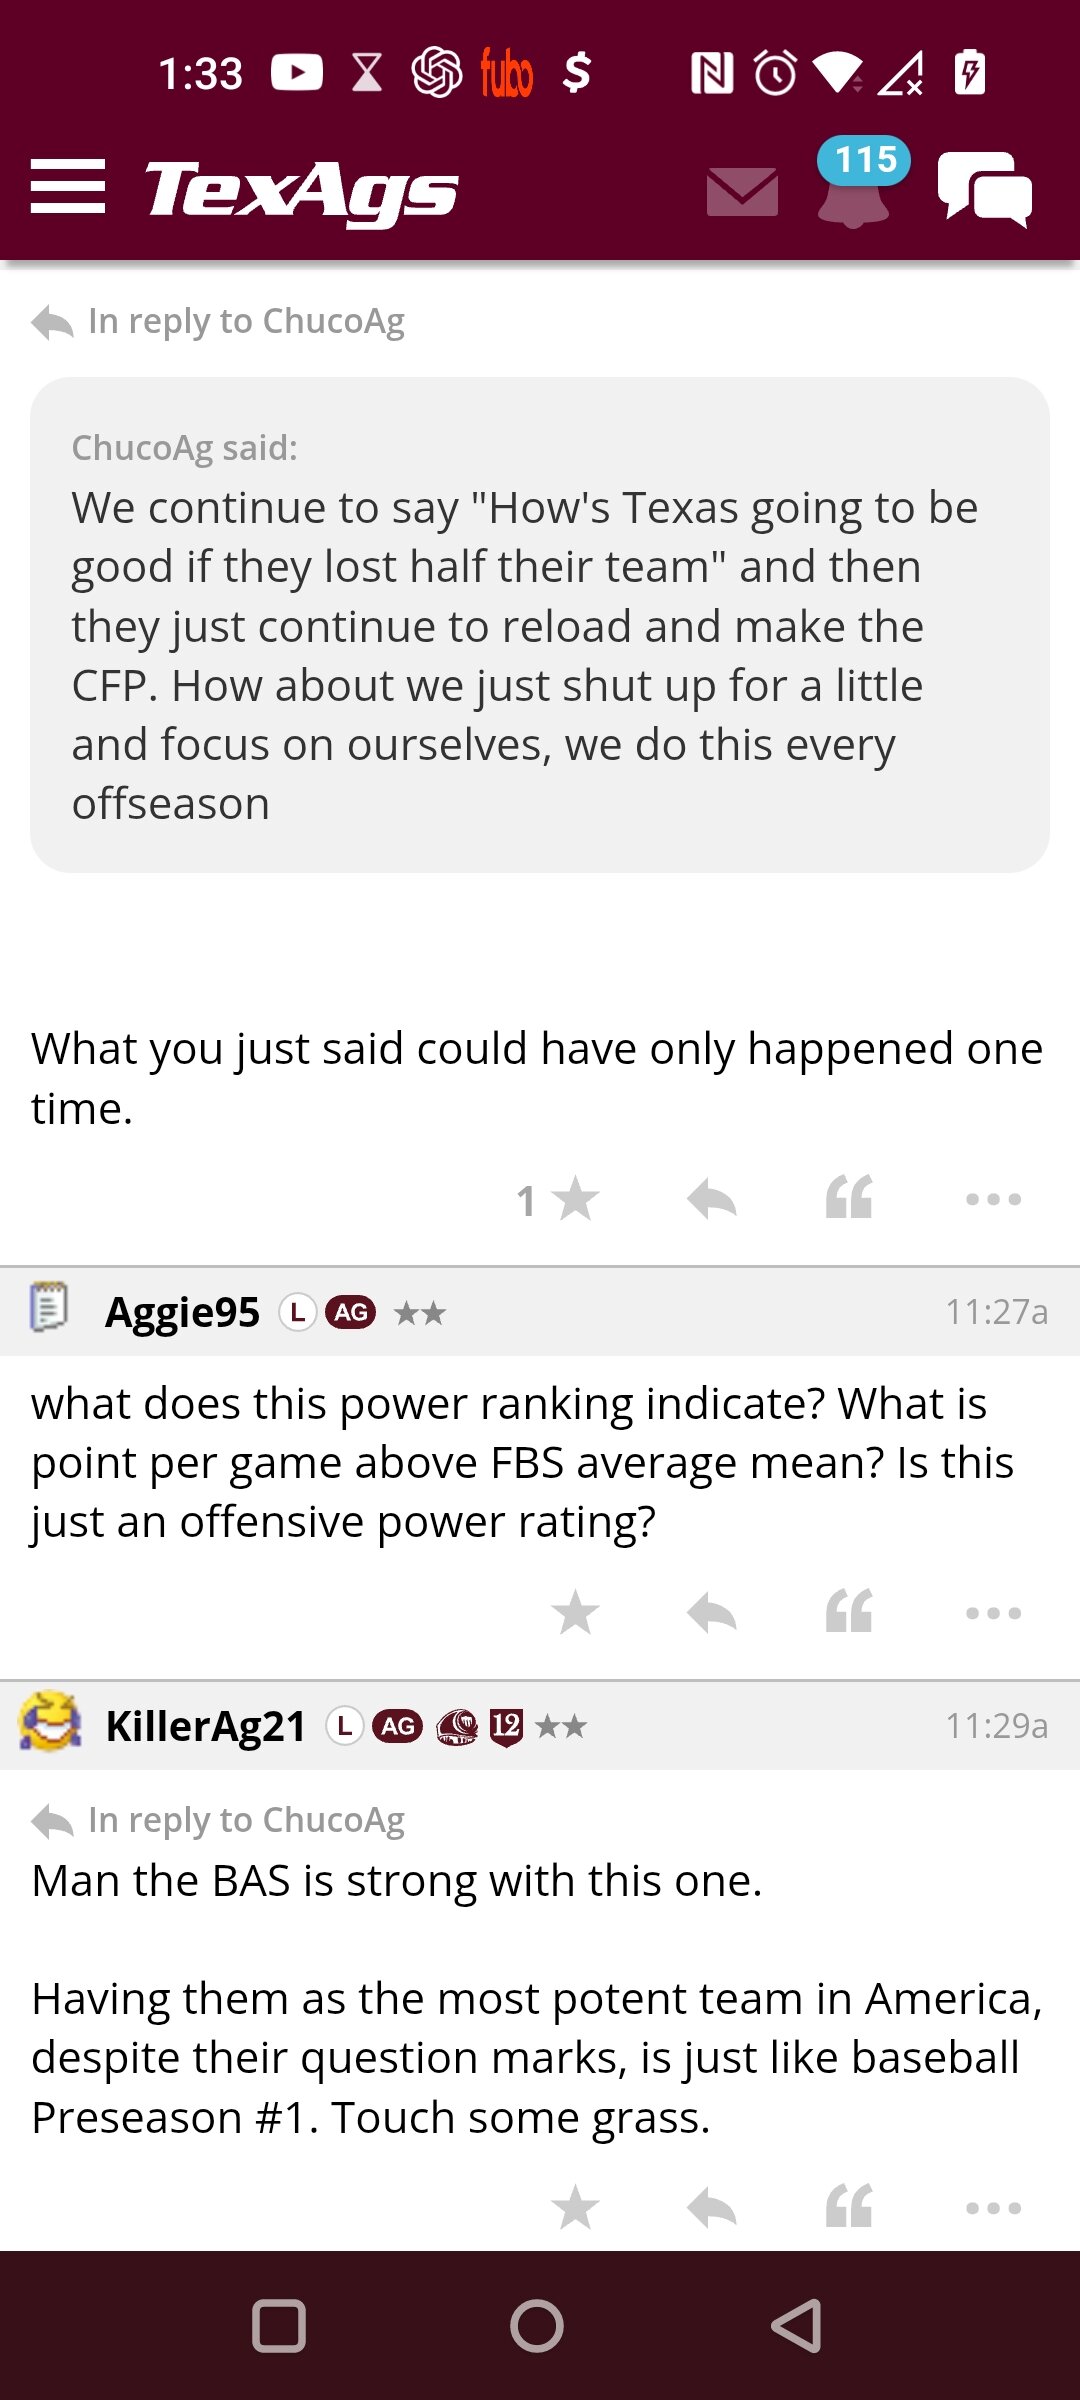Image resolution: width=1080 pixels, height=2400 pixels.
Task: Star the post with 1 star count
Action: [x=574, y=1199]
